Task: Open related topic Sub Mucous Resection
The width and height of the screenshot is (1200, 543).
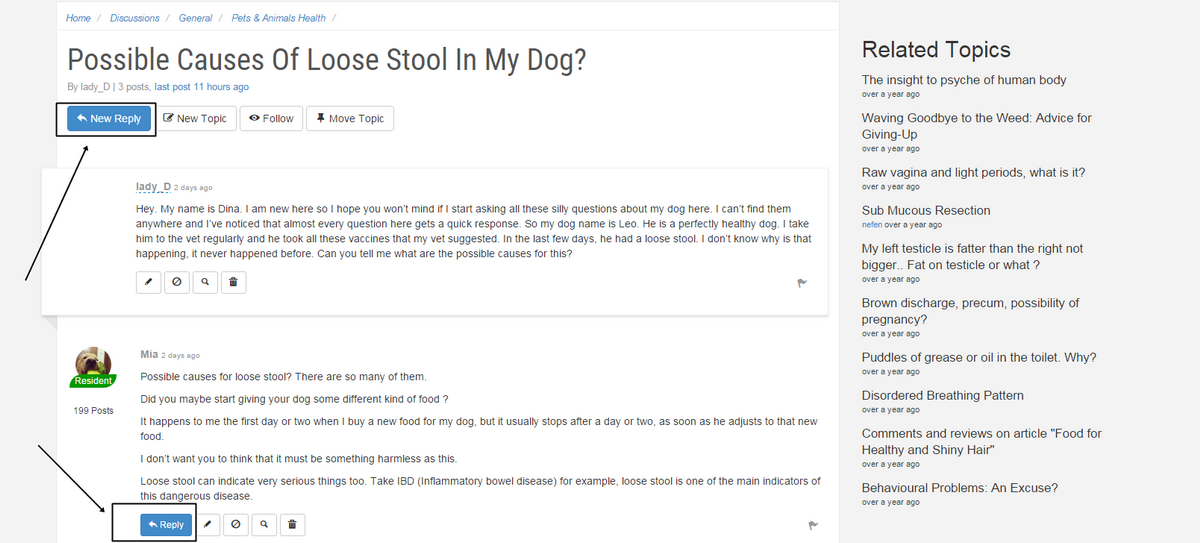Action: coord(926,210)
